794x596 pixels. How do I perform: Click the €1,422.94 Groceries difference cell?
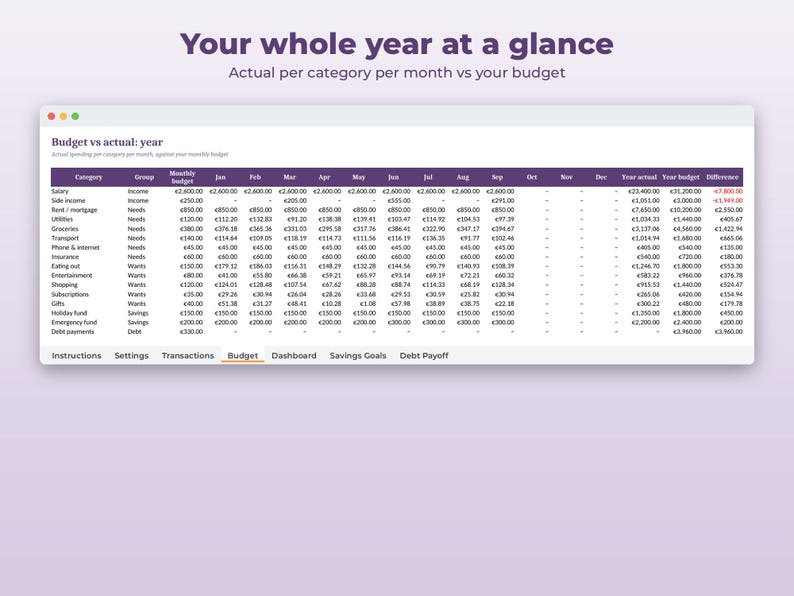[729, 229]
